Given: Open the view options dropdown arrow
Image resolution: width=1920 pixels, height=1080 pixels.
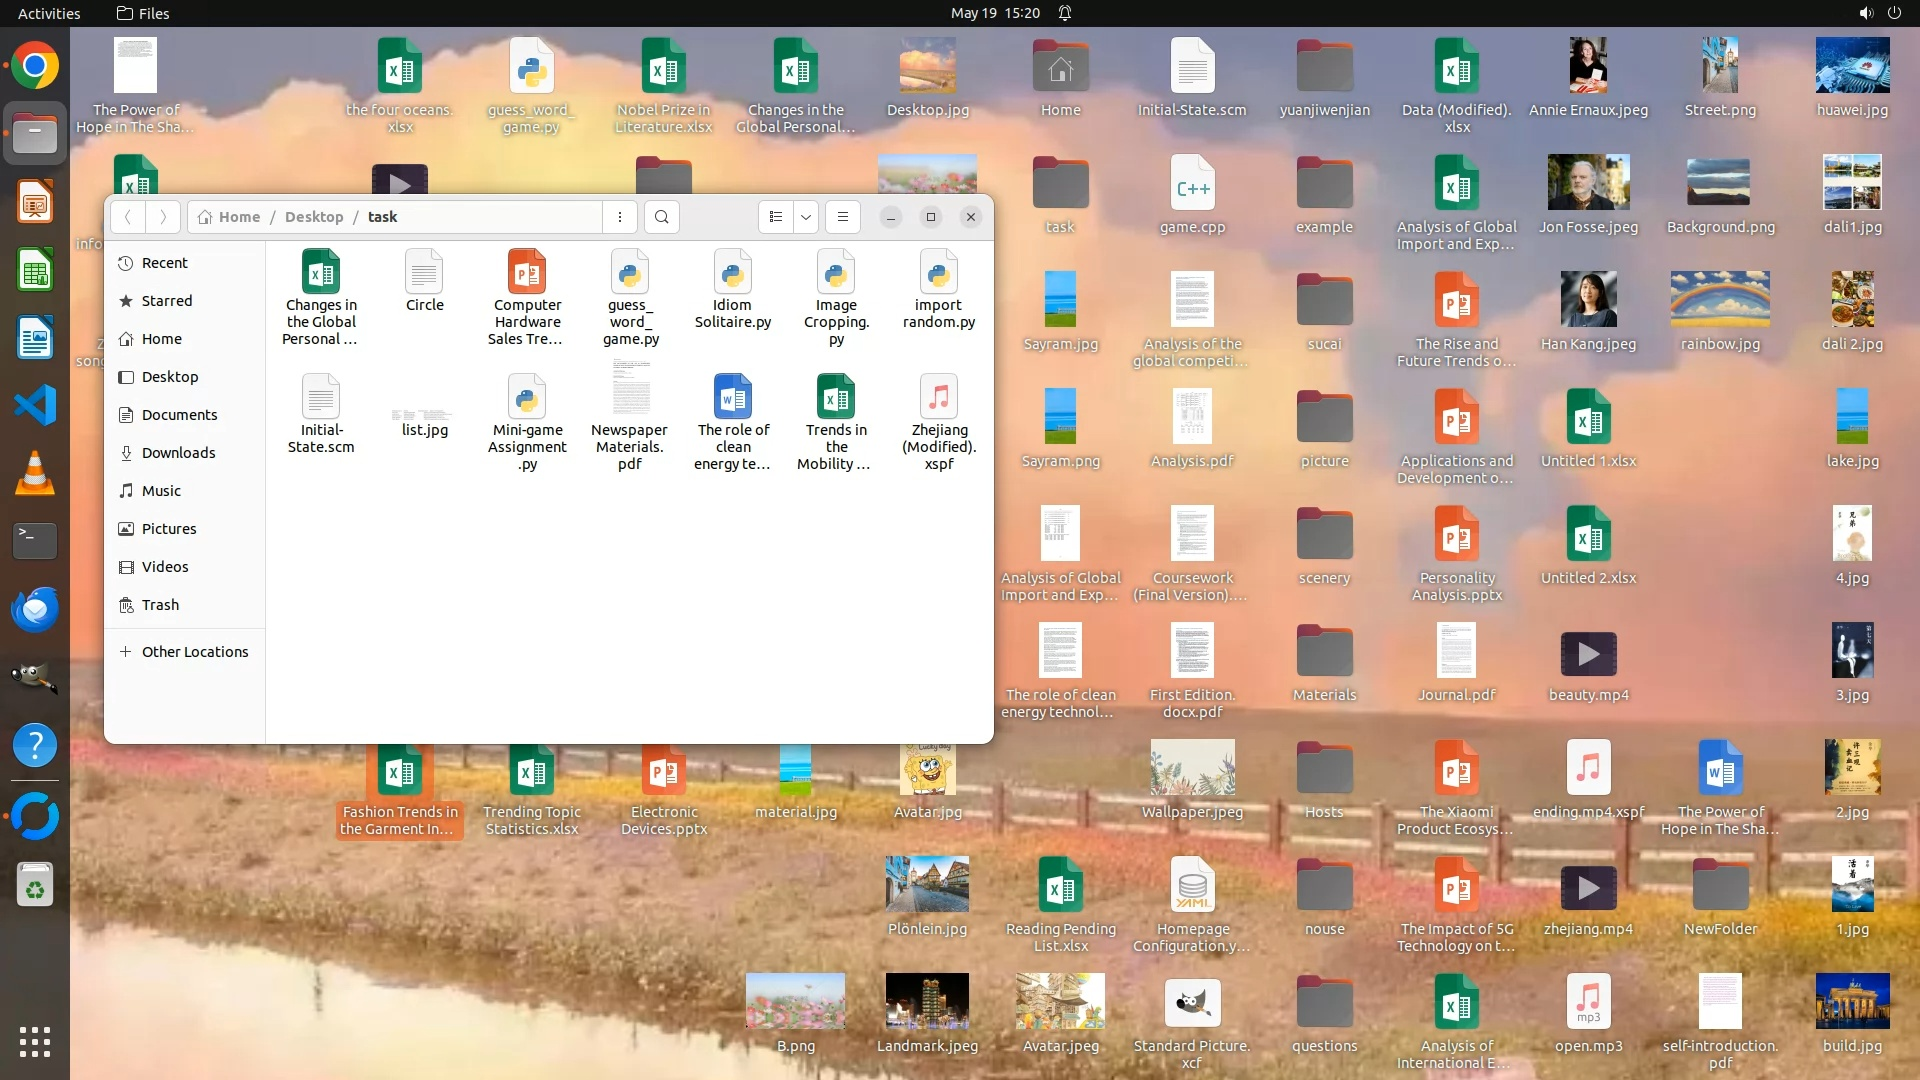Looking at the screenshot, I should click(806, 217).
